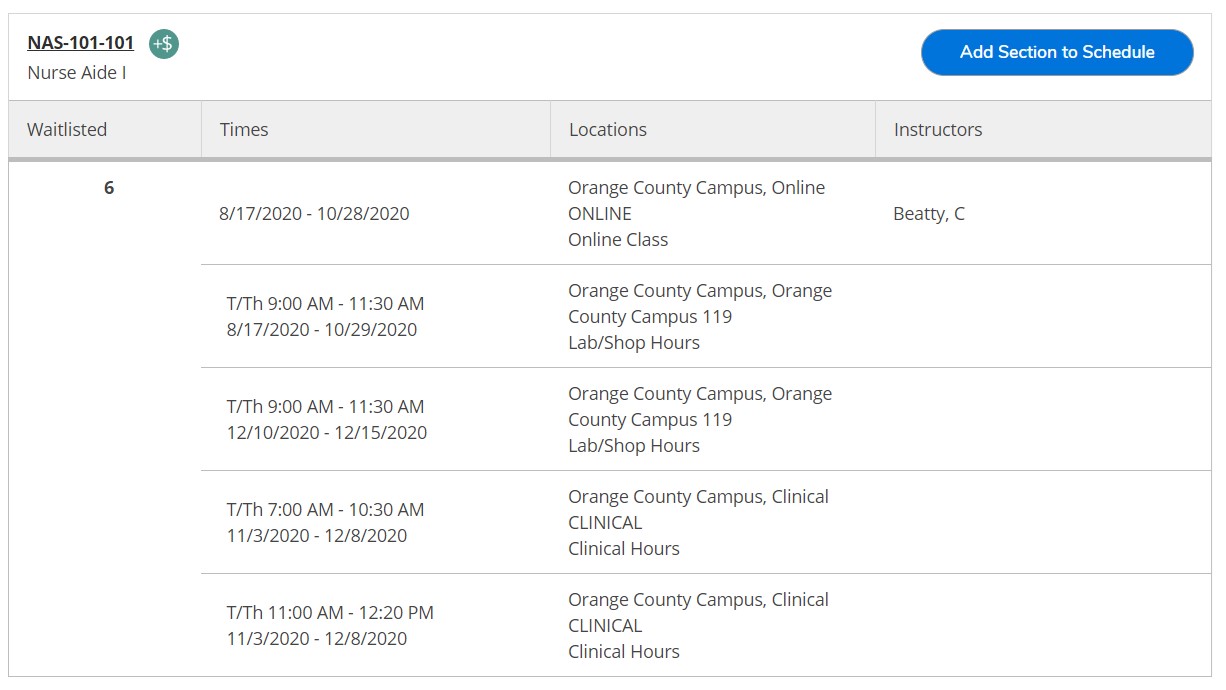Click the T/Th 7:00 AM - 10:30 AM time
The width and height of the screenshot is (1226, 690).
(325, 509)
